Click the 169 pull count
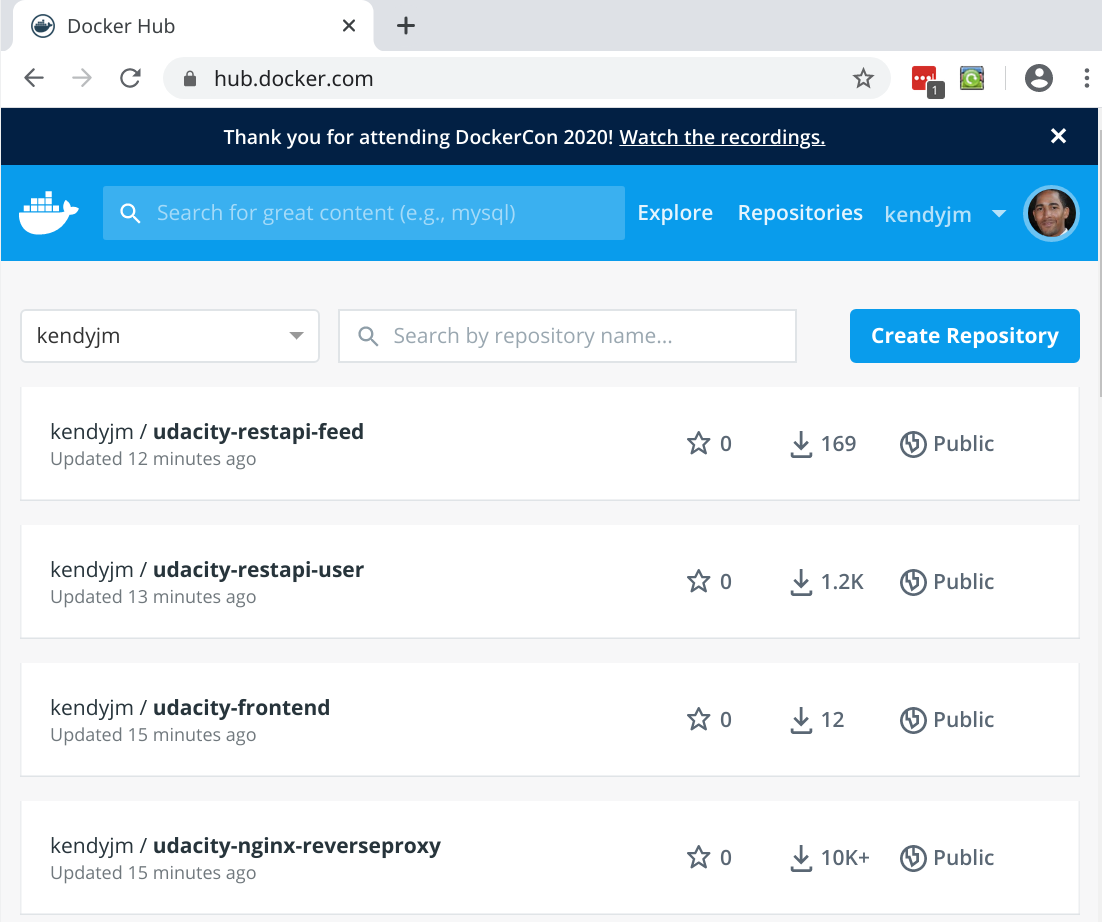This screenshot has width=1102, height=922. [x=838, y=443]
